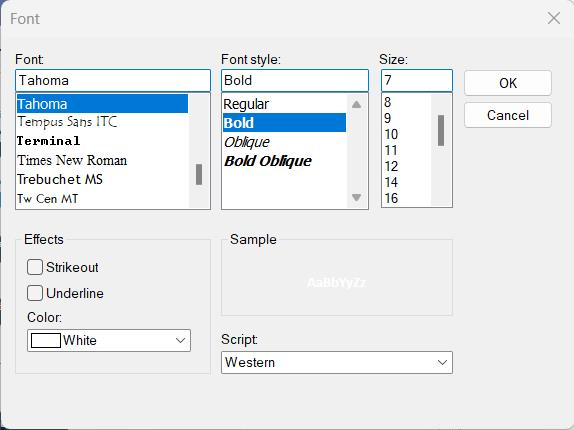The image size is (574, 430).
Task: Open the Color dropdown showing White
Action: click(x=109, y=340)
